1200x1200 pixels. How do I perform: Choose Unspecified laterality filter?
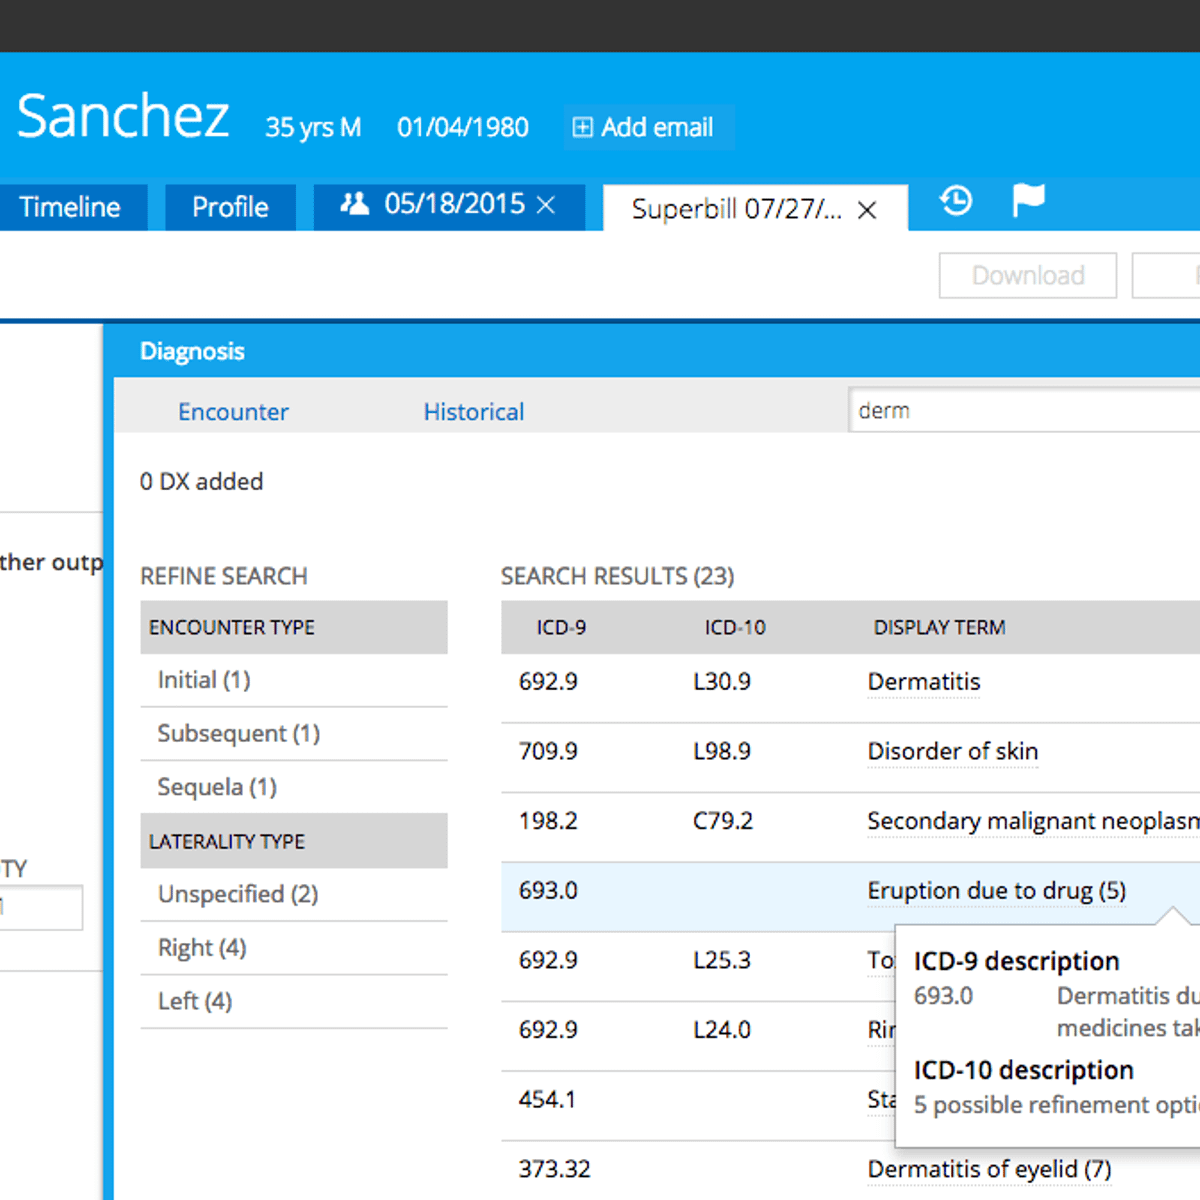pyautogui.click(x=238, y=894)
